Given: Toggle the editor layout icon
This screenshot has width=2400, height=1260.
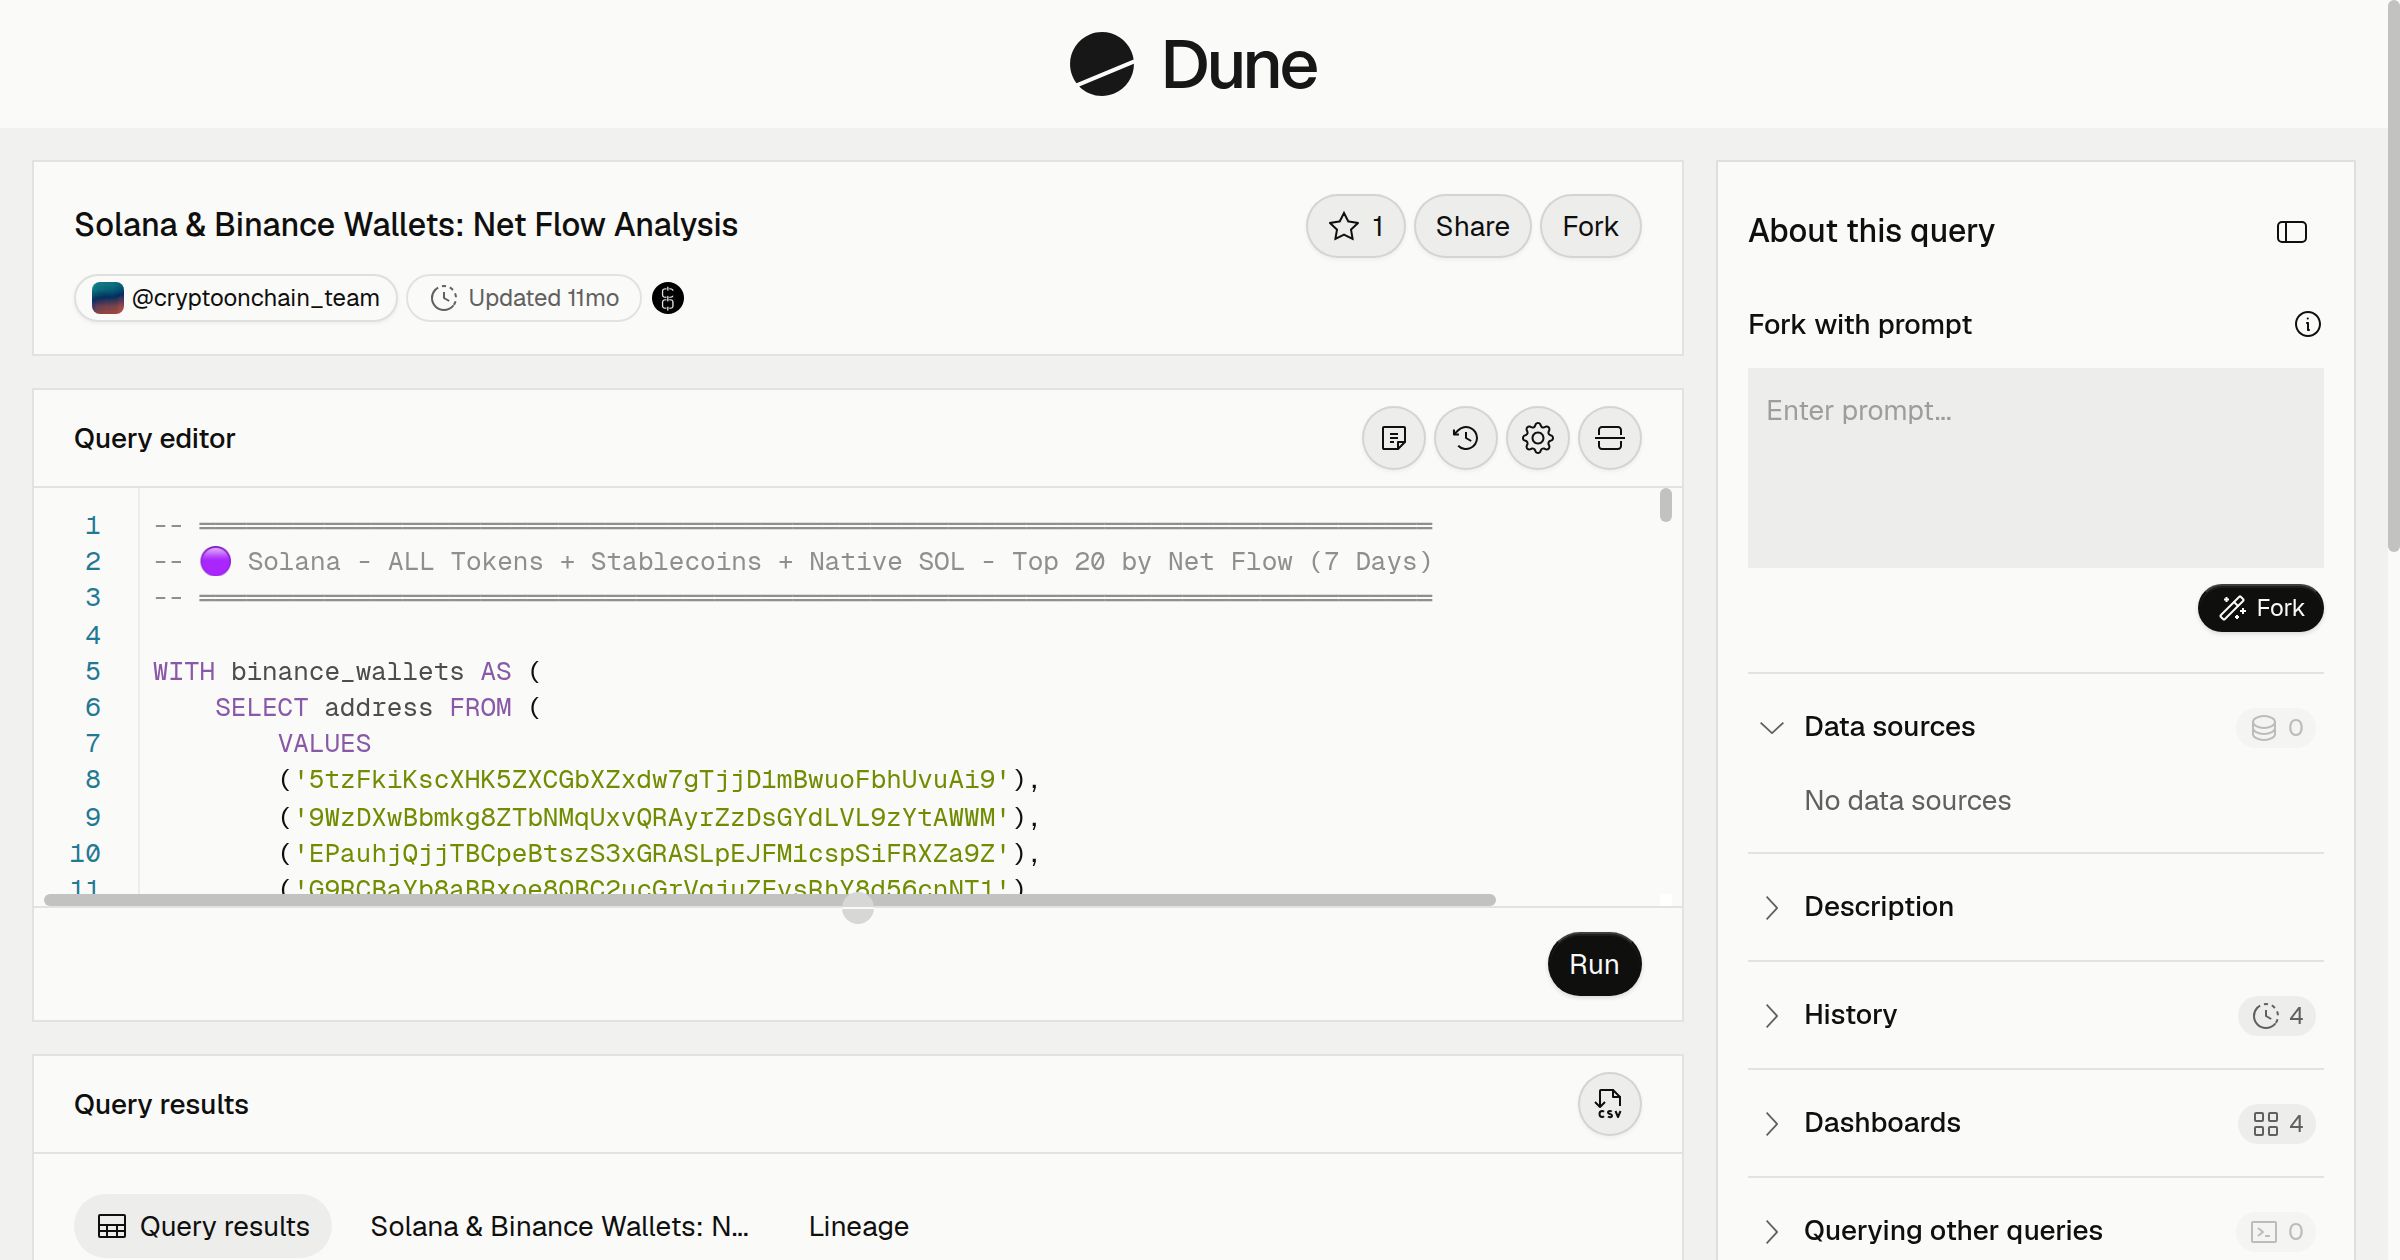Looking at the screenshot, I should 1610,438.
